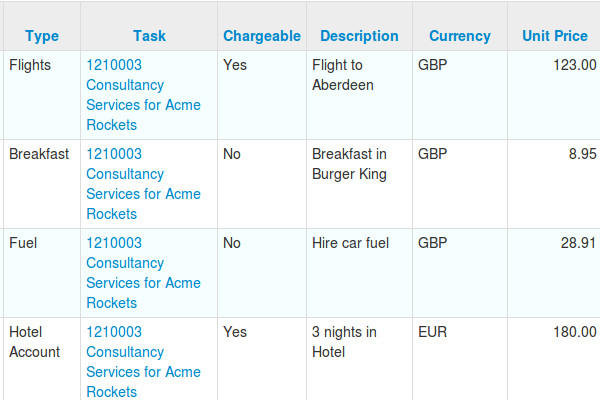Click the 'Breakfast in Burger King' description

click(349, 164)
